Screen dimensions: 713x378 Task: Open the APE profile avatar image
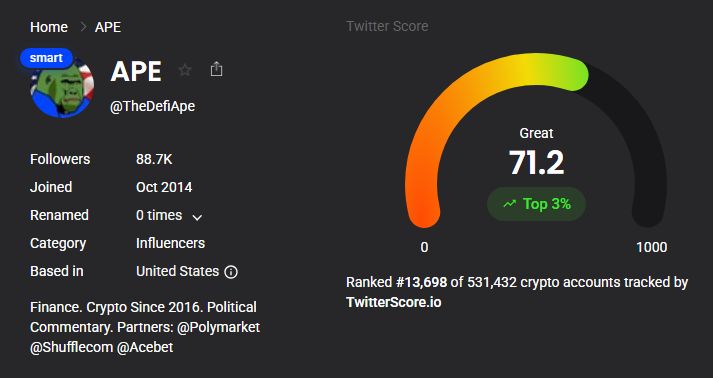tap(62, 86)
